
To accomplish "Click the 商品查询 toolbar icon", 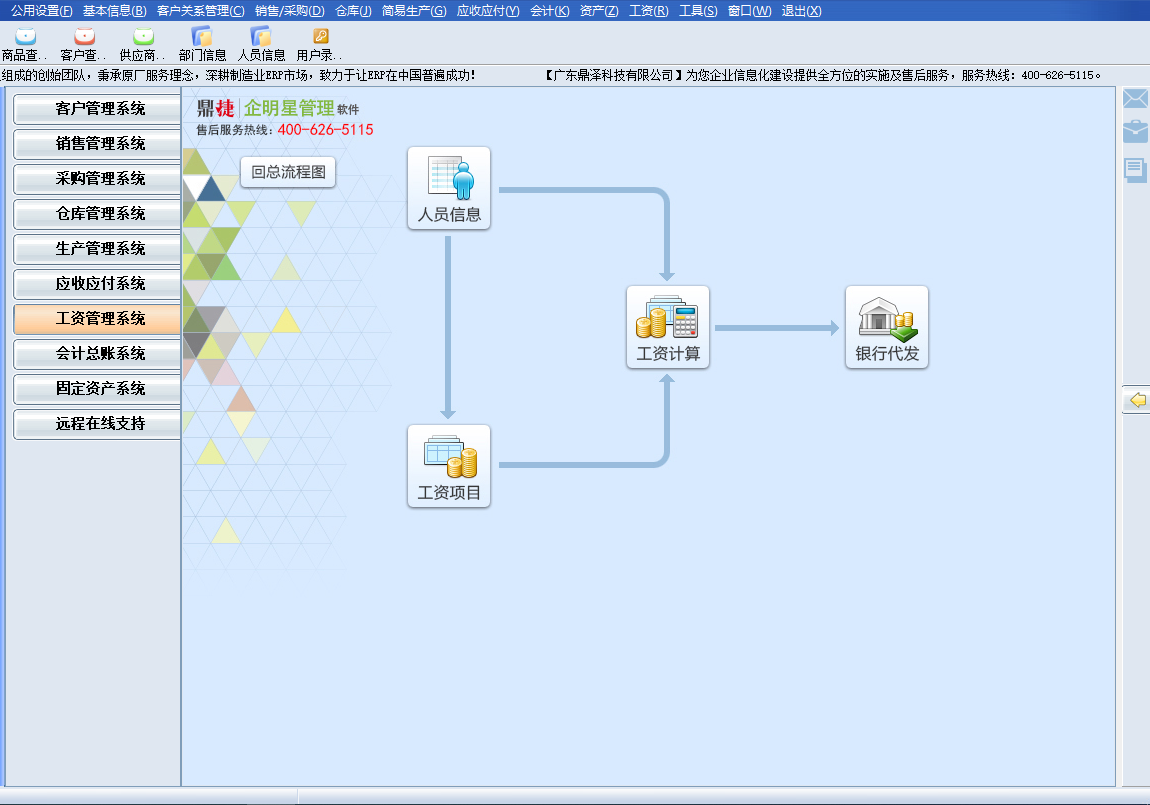I will (25, 38).
